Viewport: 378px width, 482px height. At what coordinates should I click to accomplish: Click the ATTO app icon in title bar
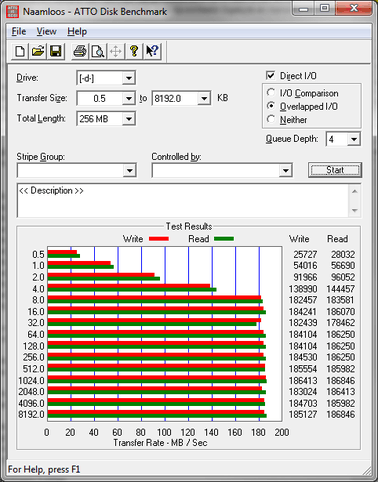(x=13, y=12)
